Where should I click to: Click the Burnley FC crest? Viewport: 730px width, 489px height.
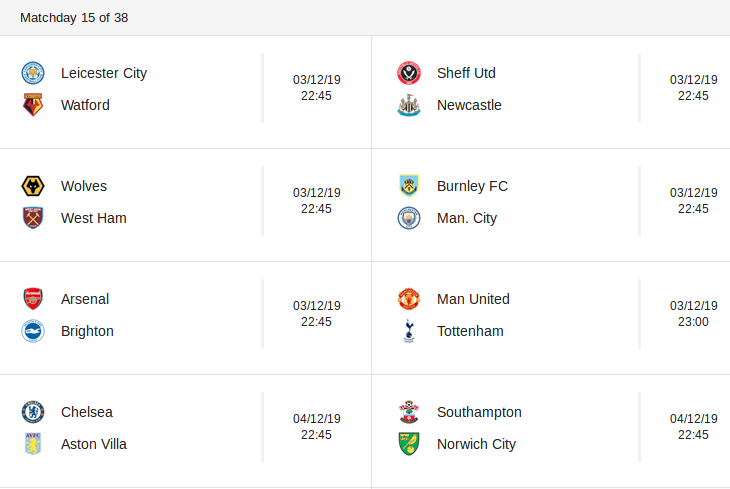[x=409, y=186]
